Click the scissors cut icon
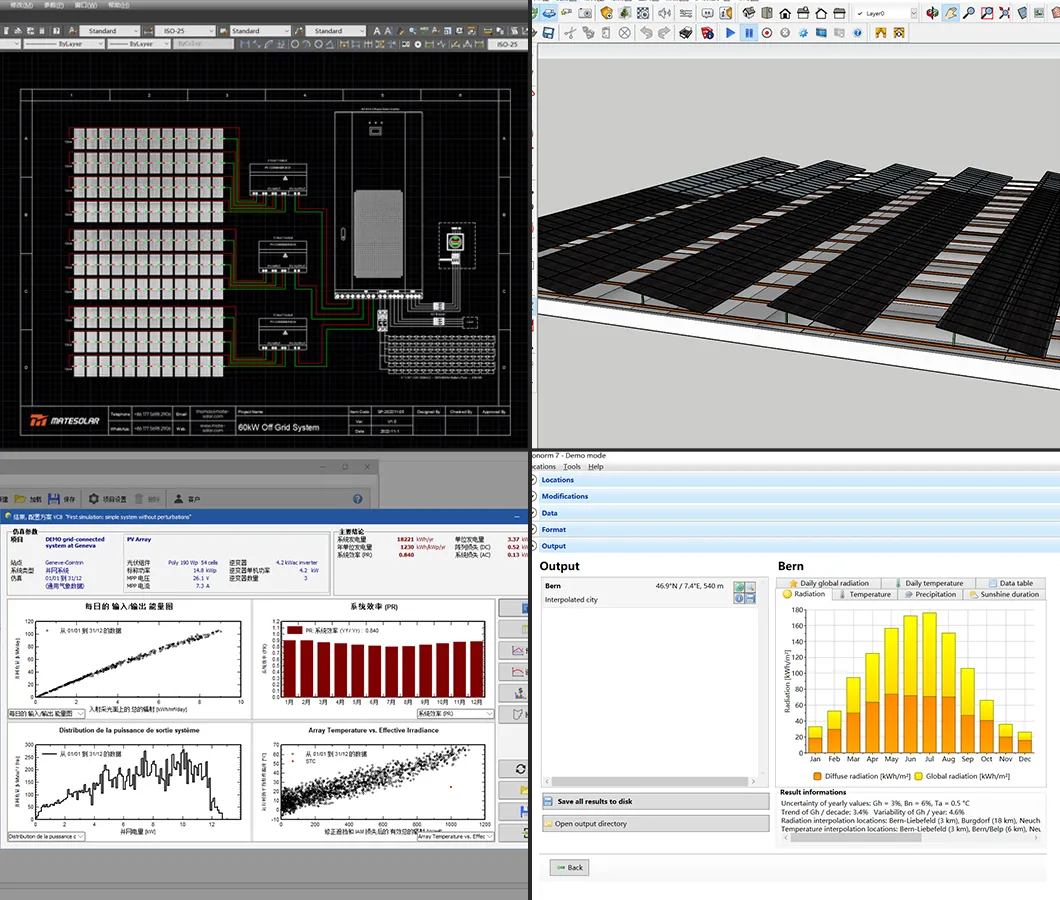 [x=569, y=33]
